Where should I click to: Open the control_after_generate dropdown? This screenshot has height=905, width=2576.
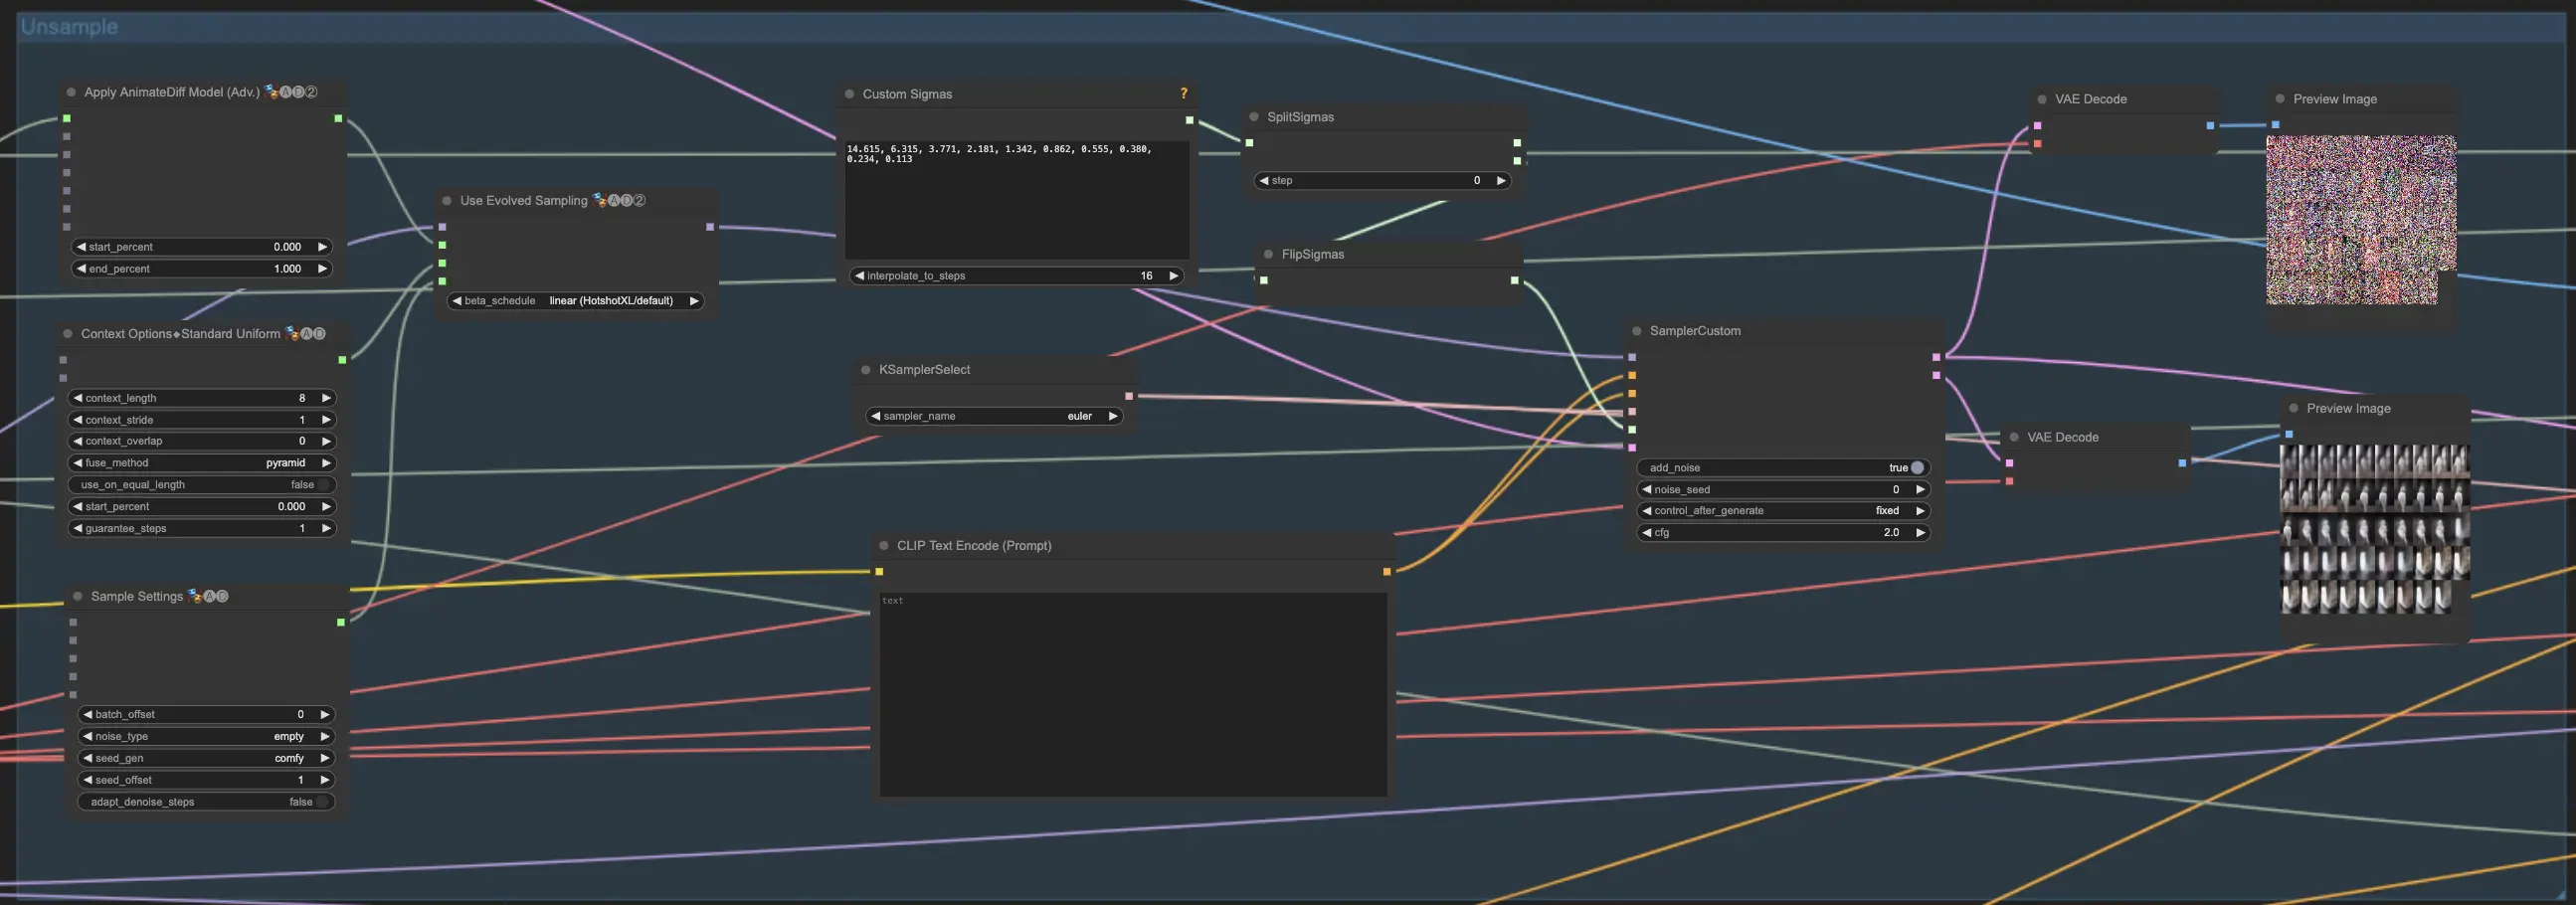pos(1783,511)
